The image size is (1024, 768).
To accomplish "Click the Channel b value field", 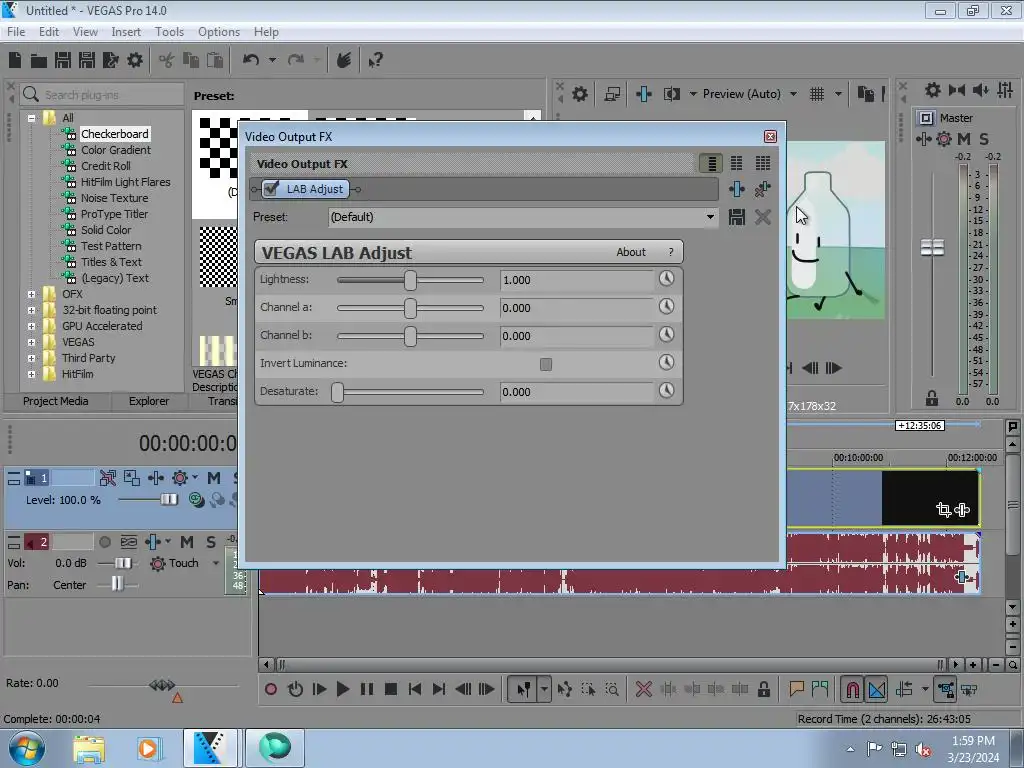I will click(x=577, y=336).
